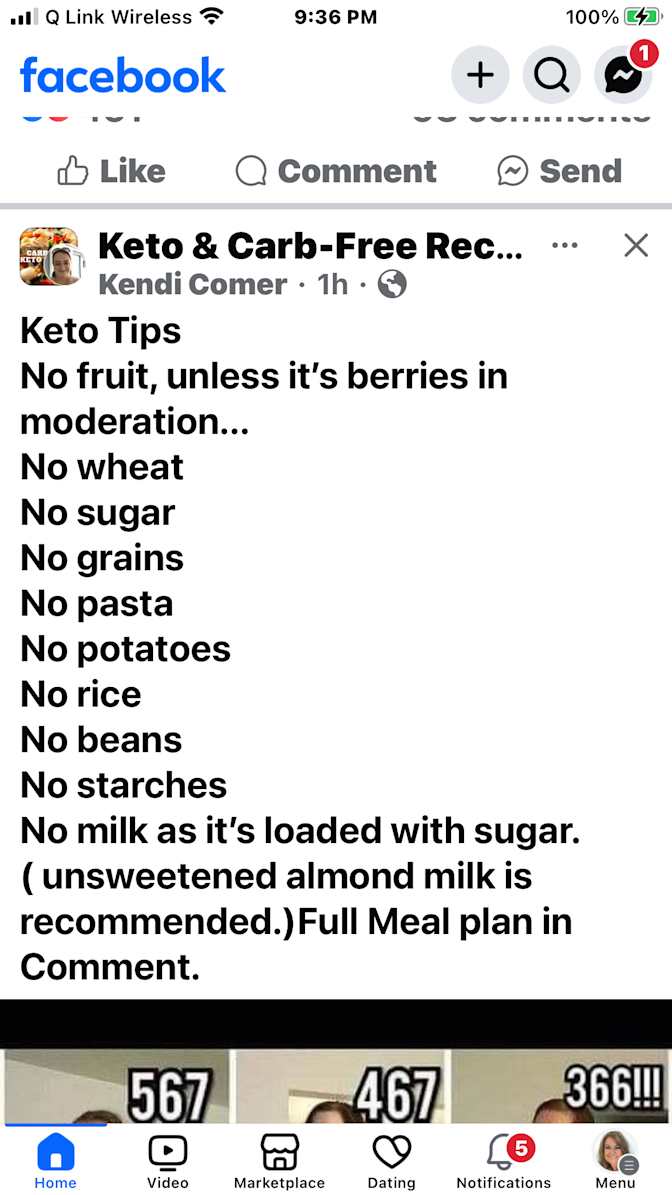Screen dimensions: 672x1195
Task: Tap the Comment button
Action: 336,171
